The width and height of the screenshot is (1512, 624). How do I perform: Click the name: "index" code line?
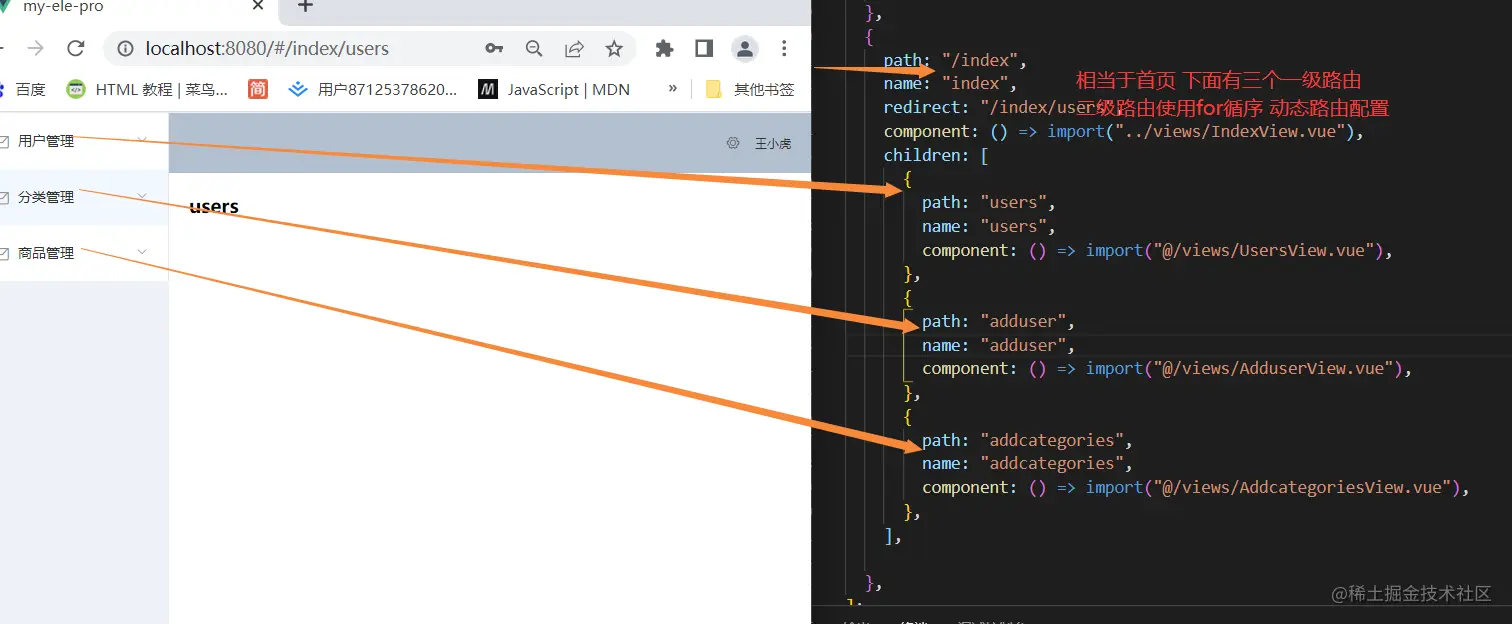[950, 84]
